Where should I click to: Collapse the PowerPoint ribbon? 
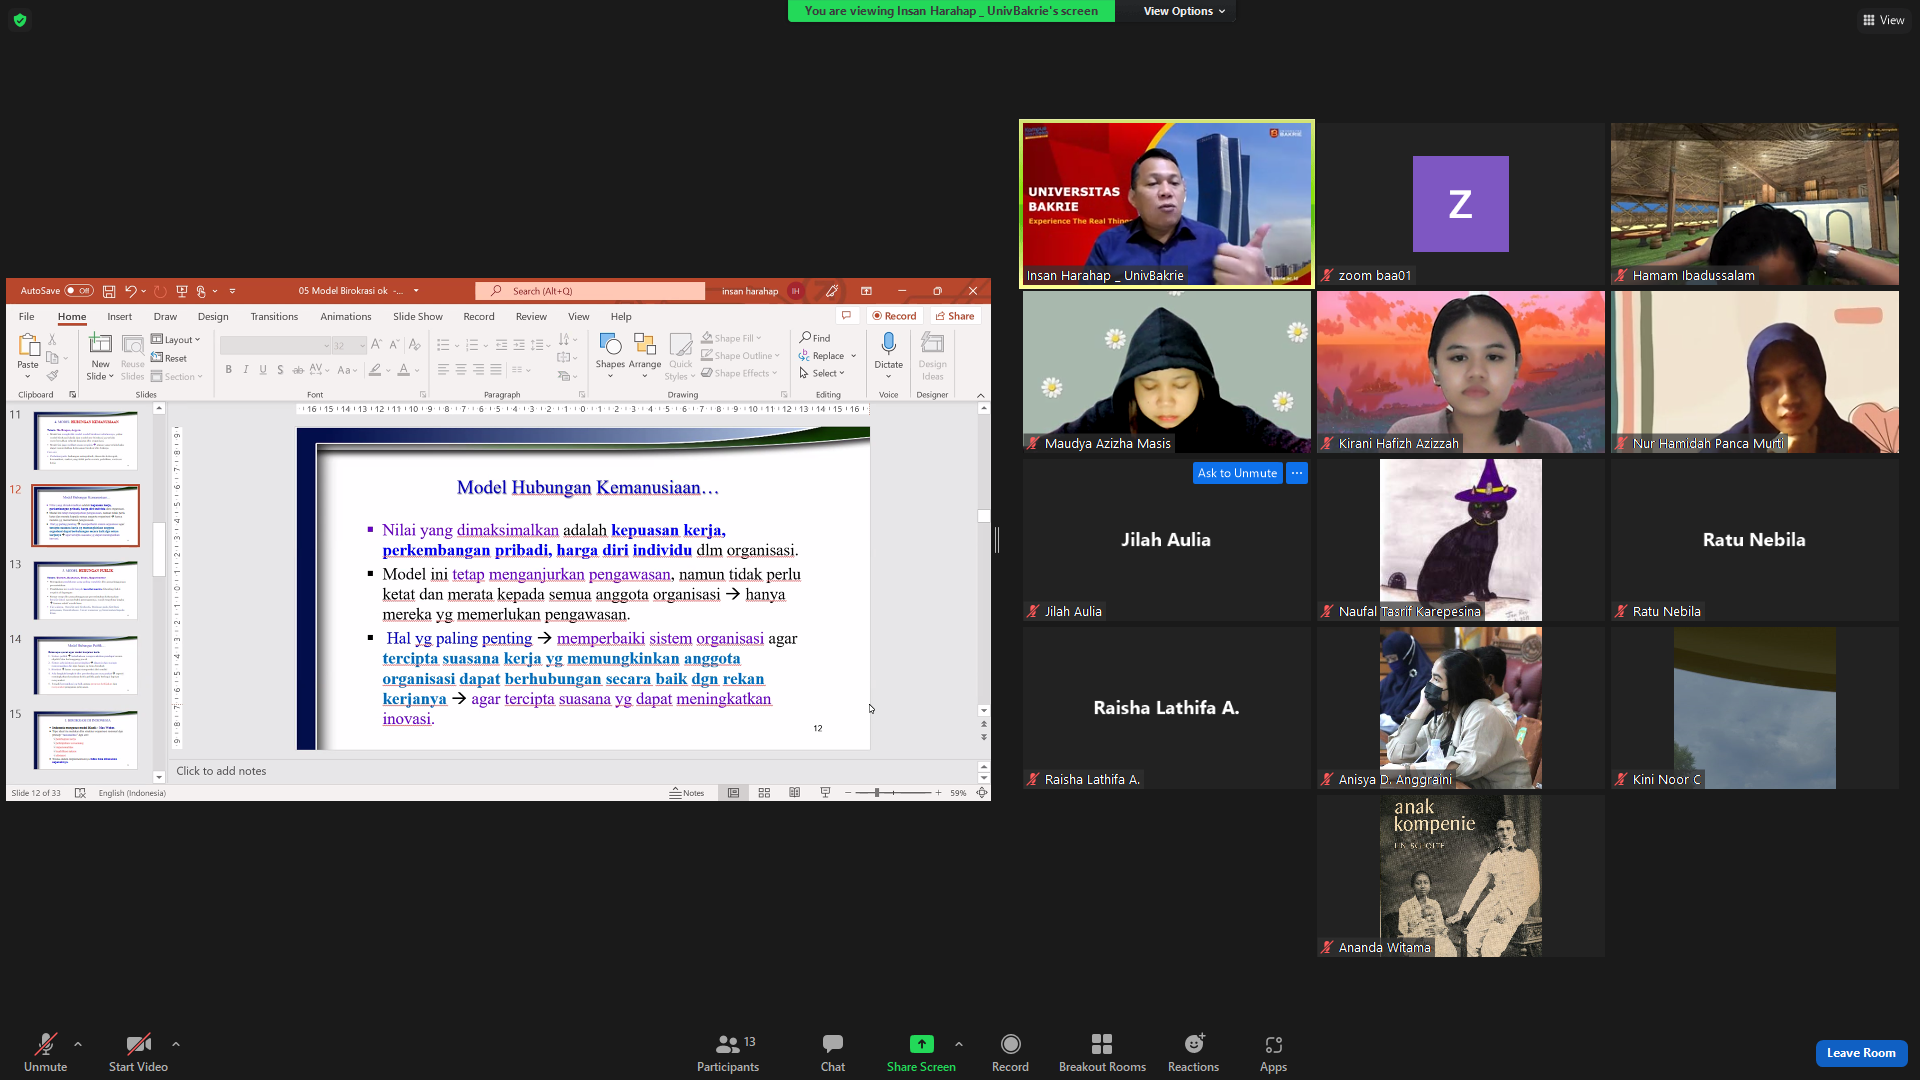tap(981, 395)
